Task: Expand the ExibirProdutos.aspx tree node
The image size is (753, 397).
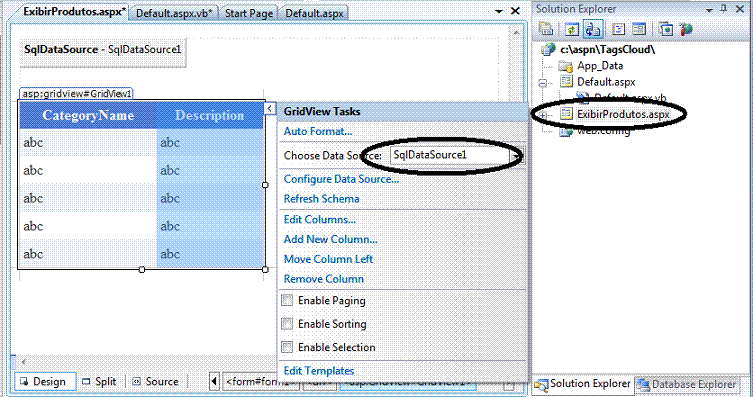Action: (543, 115)
